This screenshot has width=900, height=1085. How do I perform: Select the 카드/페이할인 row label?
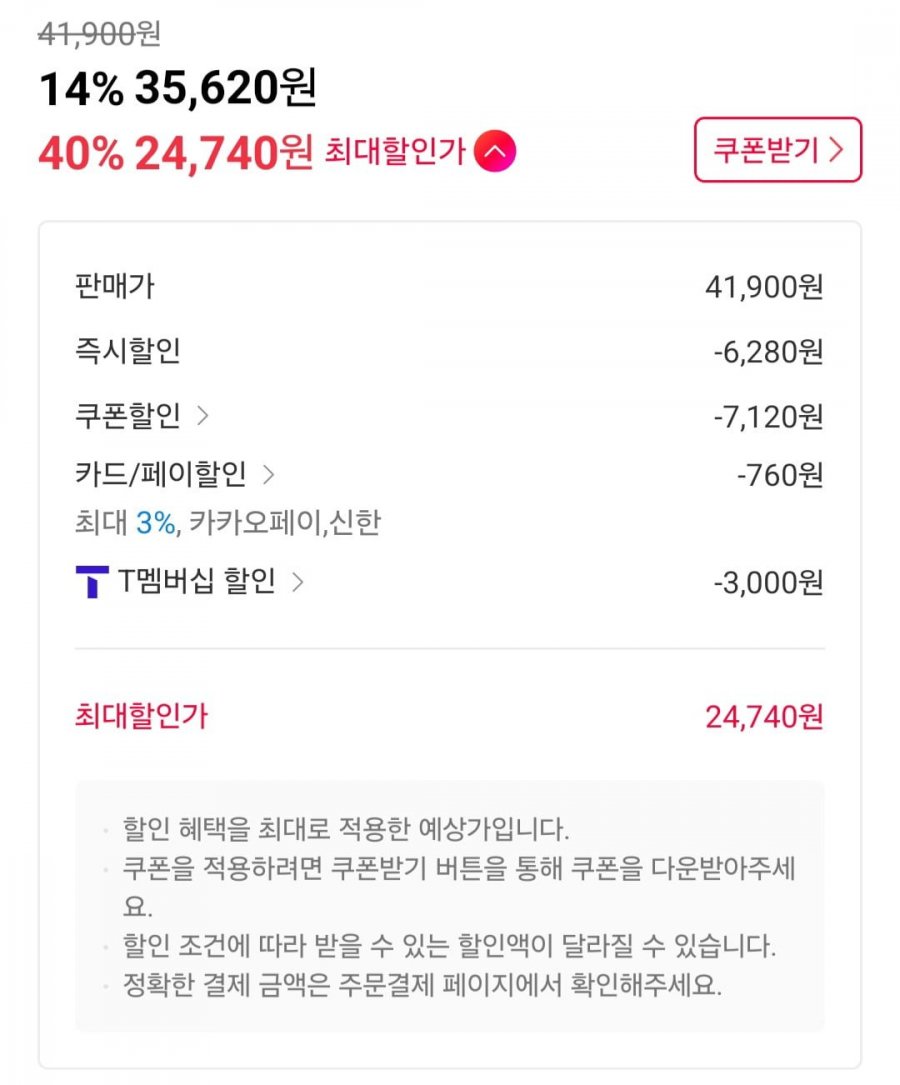coord(160,474)
